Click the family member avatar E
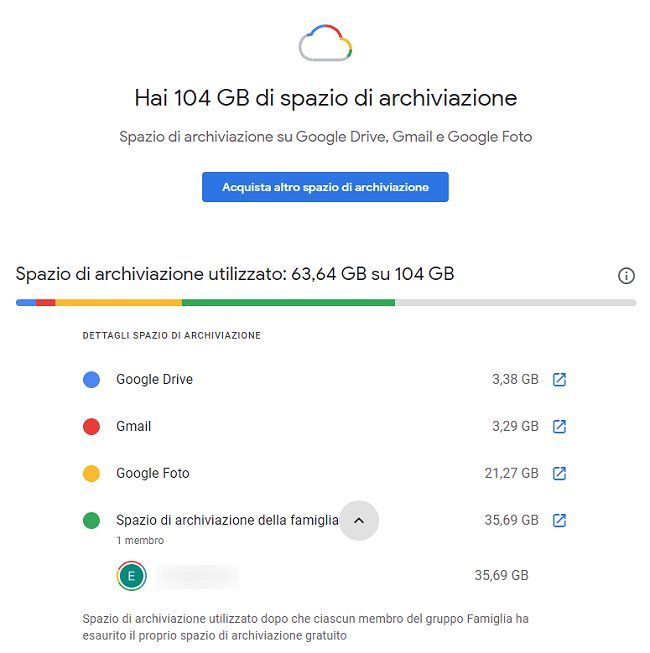This screenshot has width=650, height=653. (132, 576)
